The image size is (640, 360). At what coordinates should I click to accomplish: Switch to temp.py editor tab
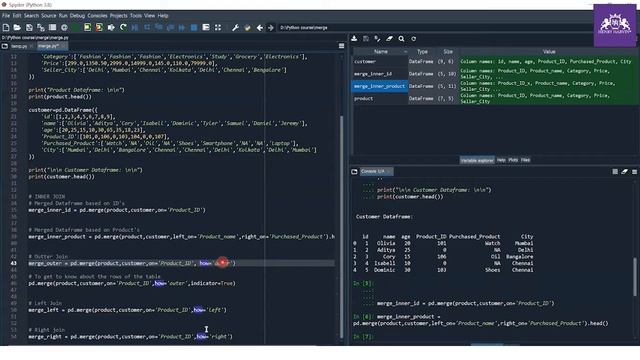(x=19, y=46)
